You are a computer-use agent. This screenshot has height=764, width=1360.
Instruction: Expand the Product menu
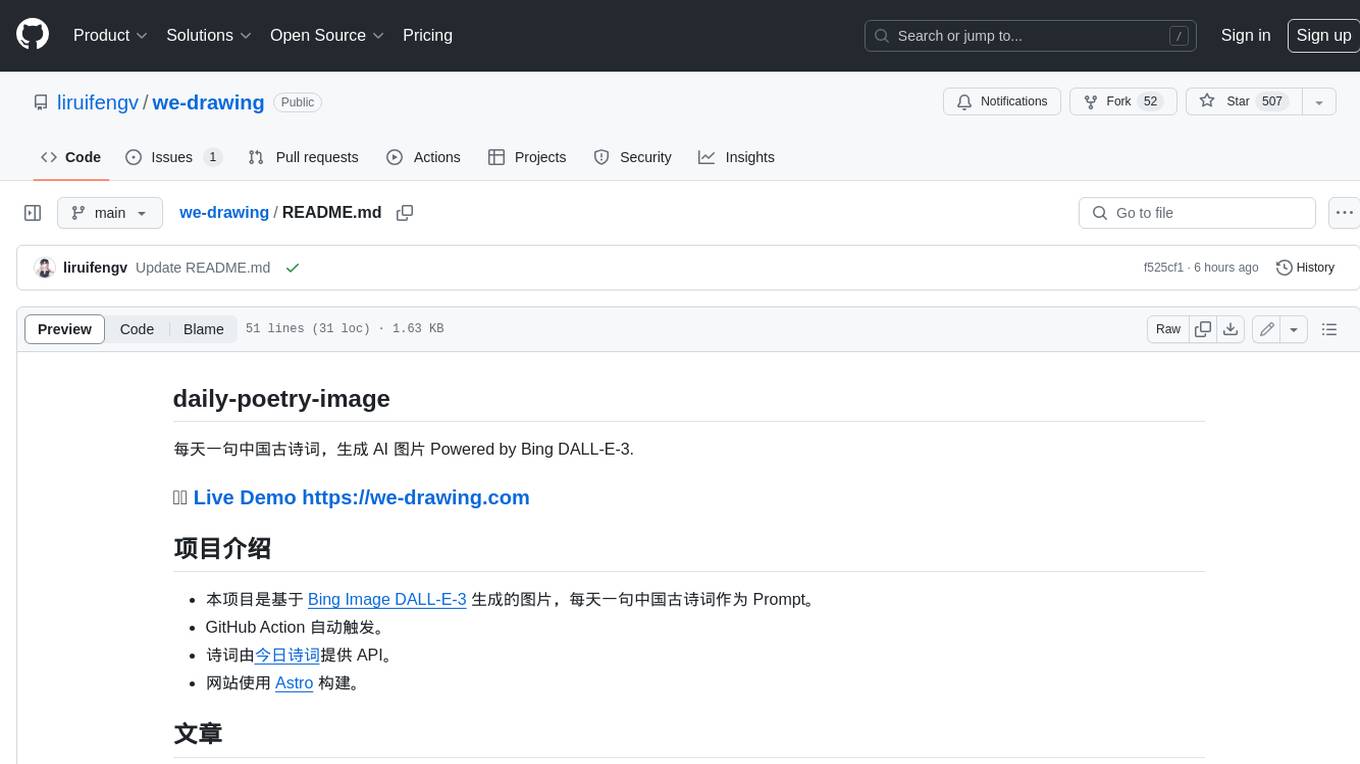(110, 35)
